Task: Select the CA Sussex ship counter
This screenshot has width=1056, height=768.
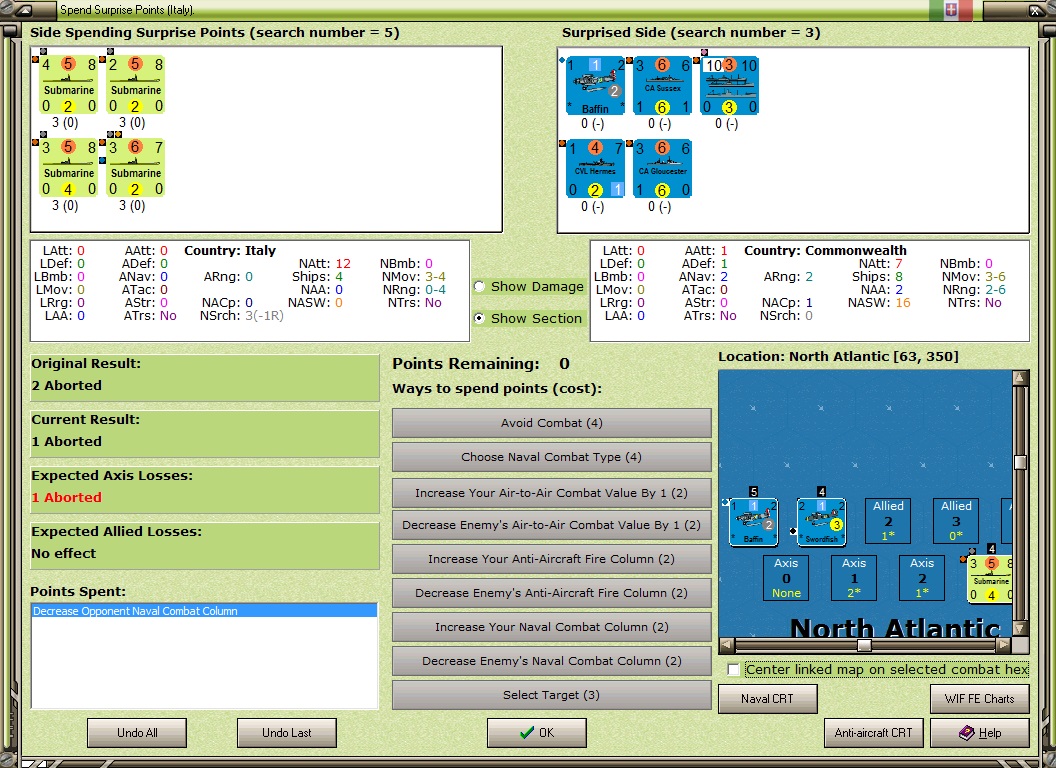Action: tap(662, 86)
